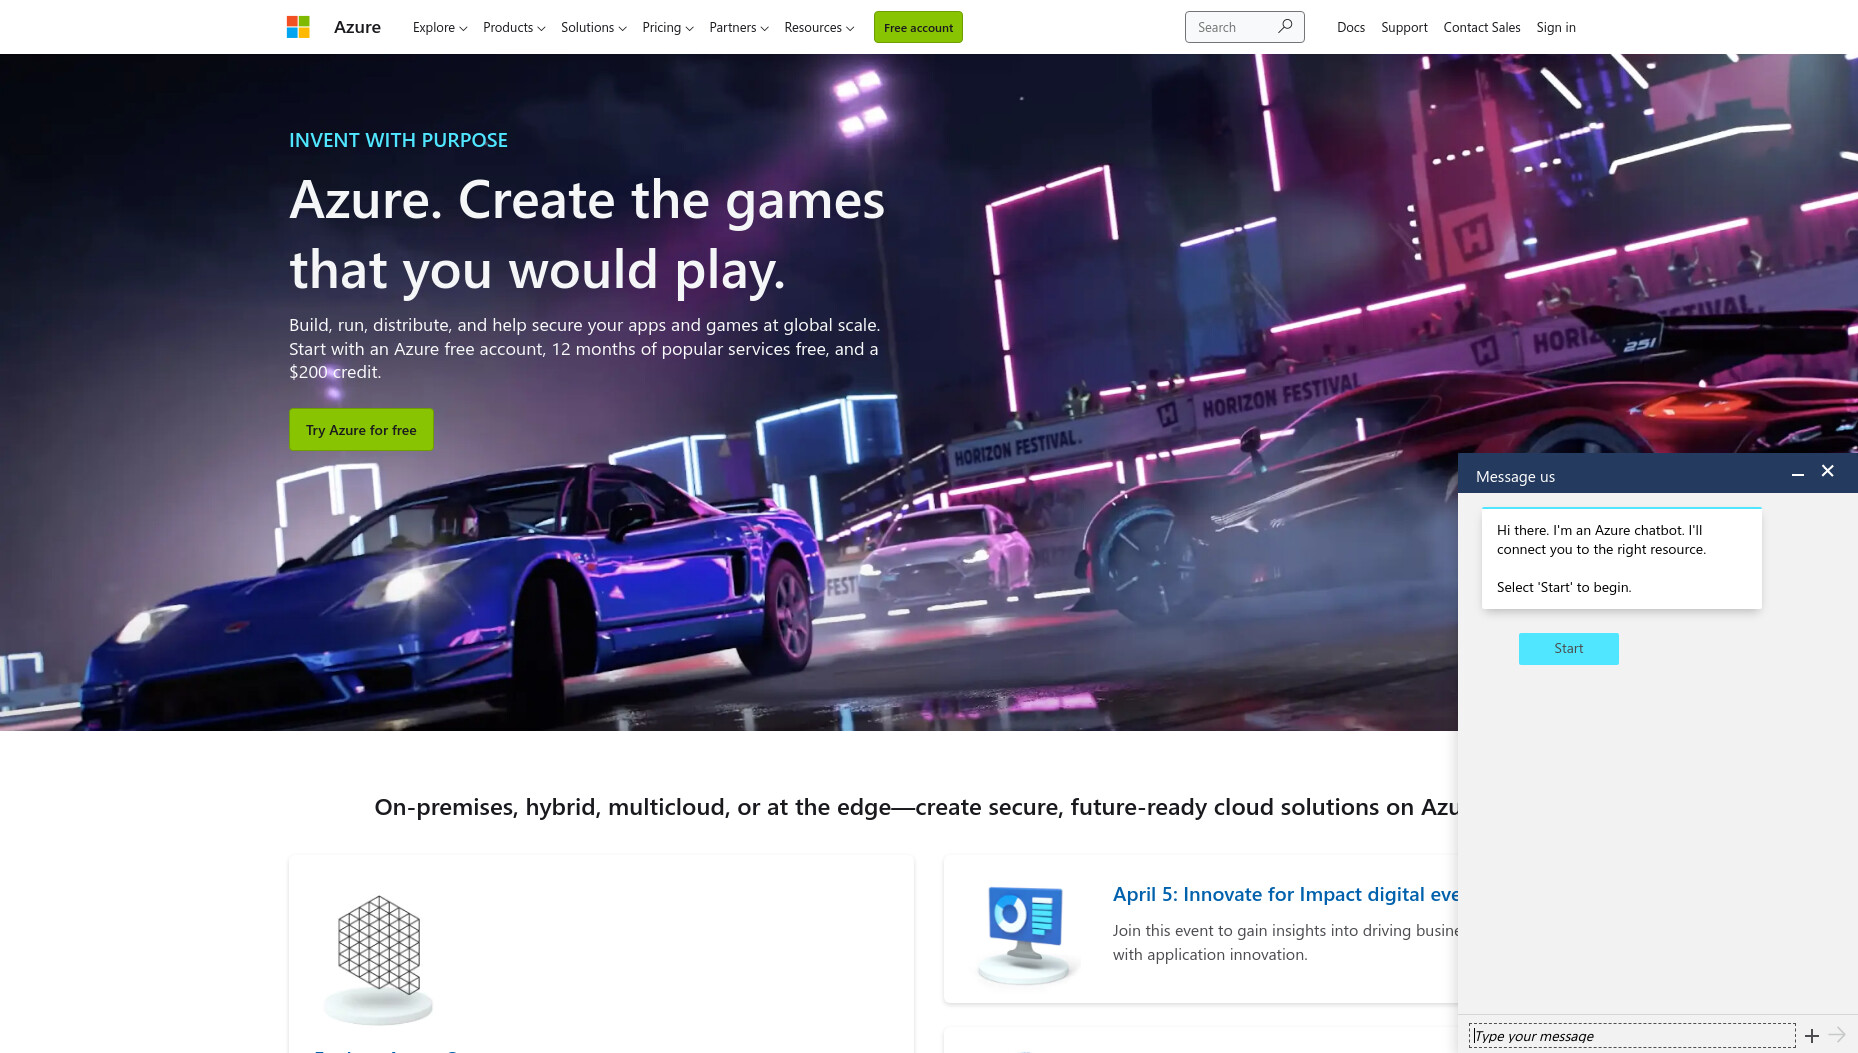Open the Docs link
The height and width of the screenshot is (1053, 1858).
point(1351,27)
